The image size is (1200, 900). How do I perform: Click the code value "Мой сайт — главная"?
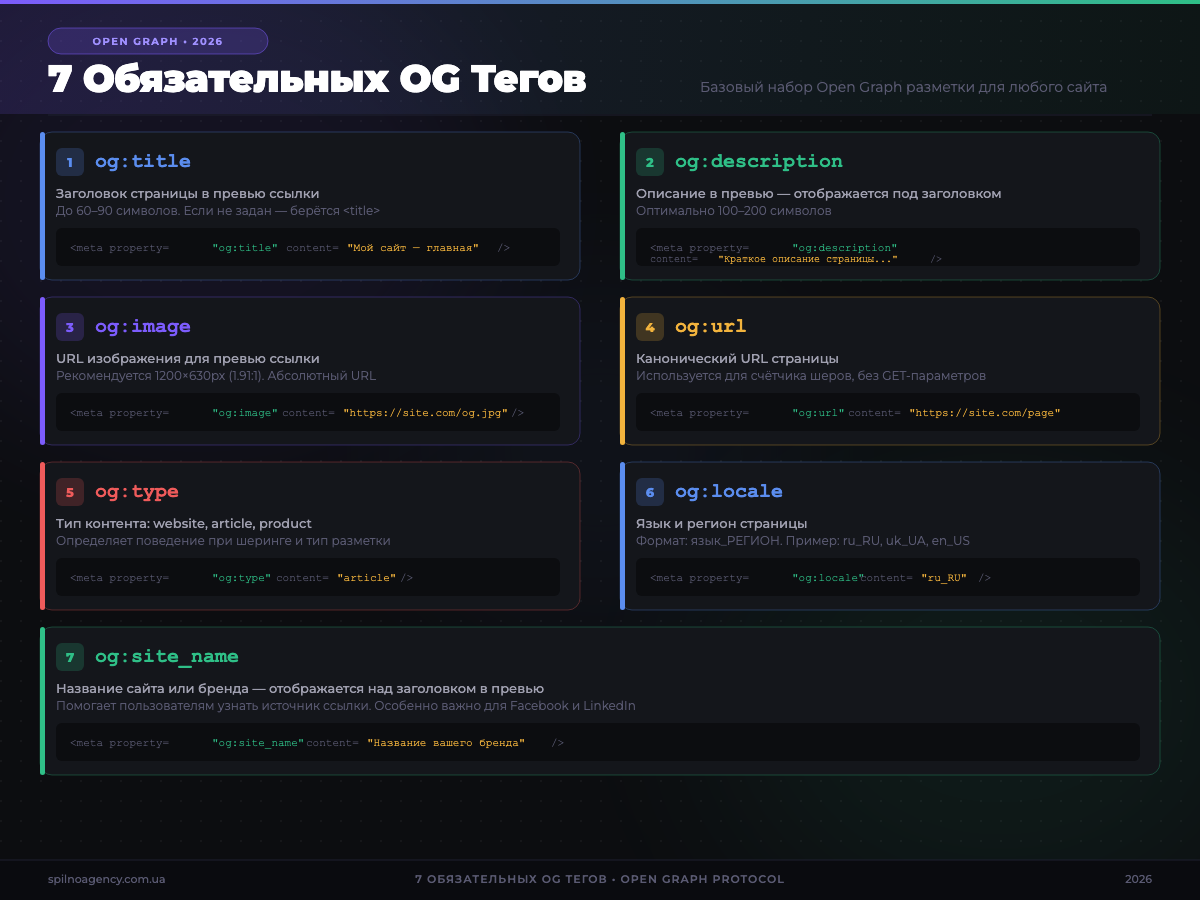[413, 247]
